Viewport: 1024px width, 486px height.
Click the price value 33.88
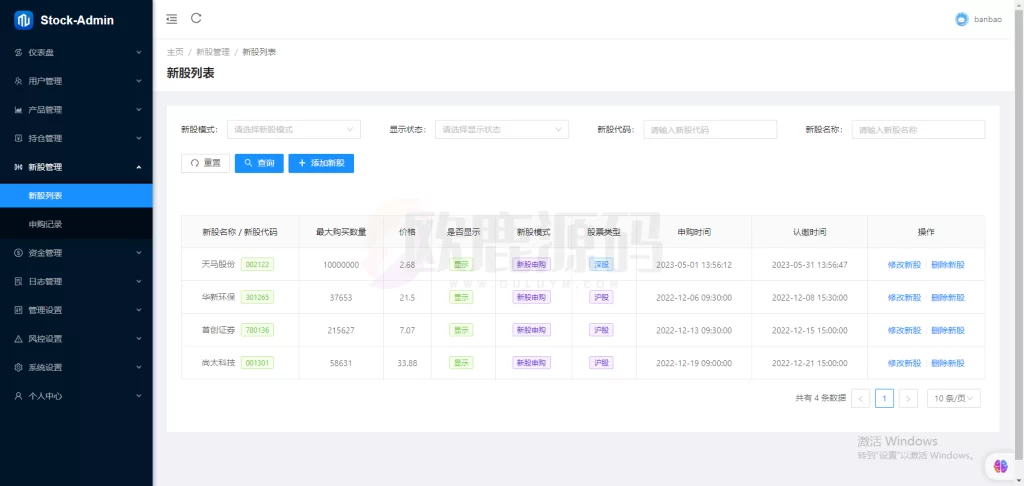(407, 363)
